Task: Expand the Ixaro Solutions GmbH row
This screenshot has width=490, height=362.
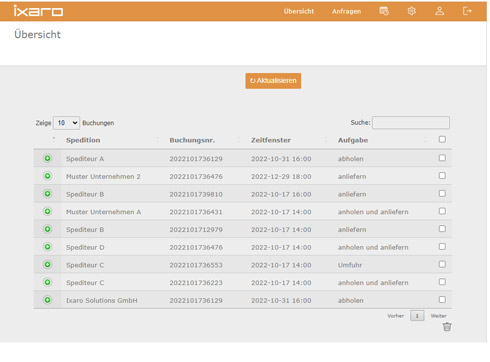Action: click(x=48, y=300)
